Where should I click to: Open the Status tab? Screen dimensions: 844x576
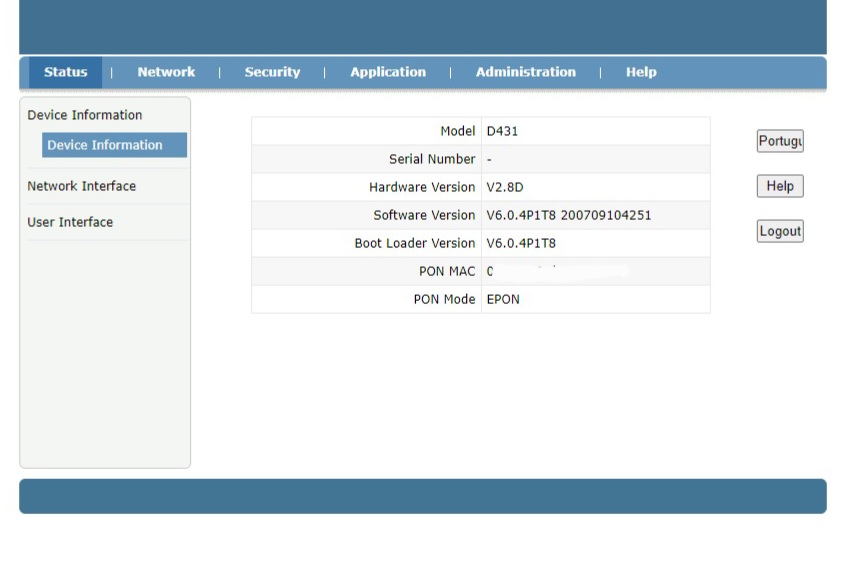point(65,72)
